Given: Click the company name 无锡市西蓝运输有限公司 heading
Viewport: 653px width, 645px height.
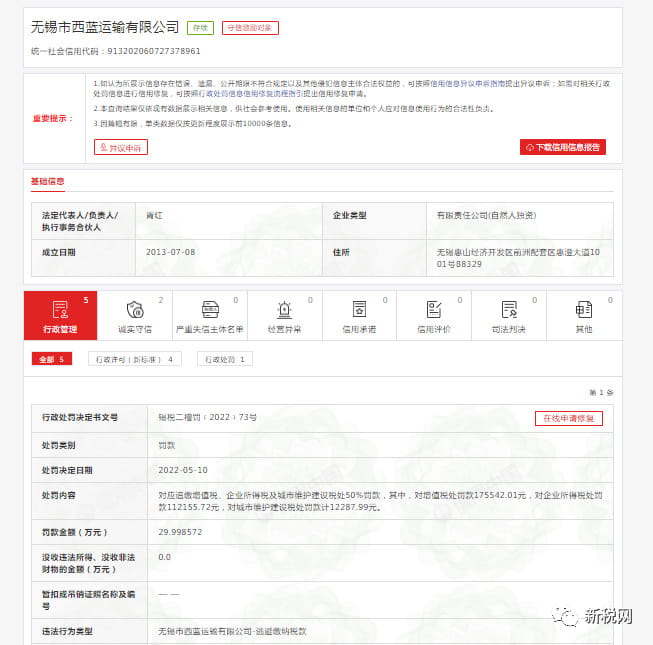Looking at the screenshot, I should [105, 27].
